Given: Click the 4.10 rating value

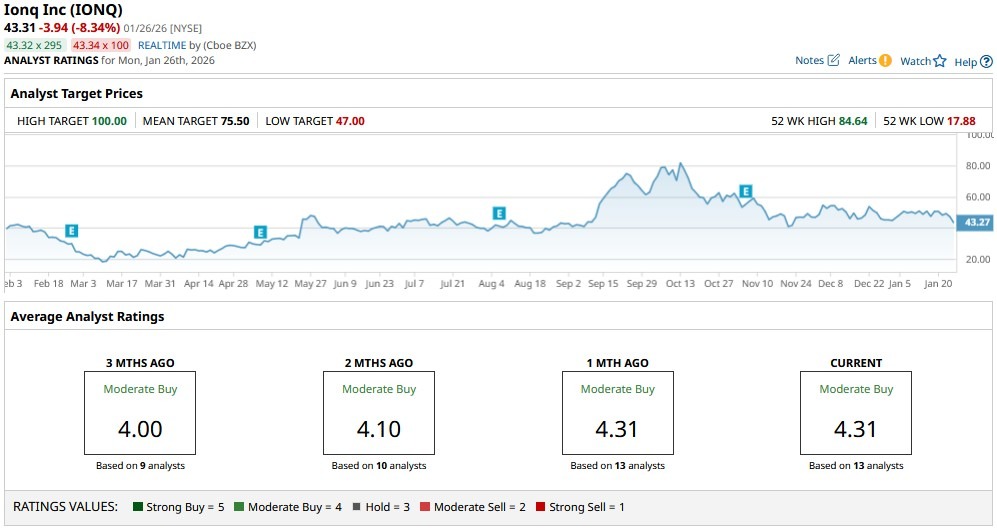Looking at the screenshot, I should (379, 429).
